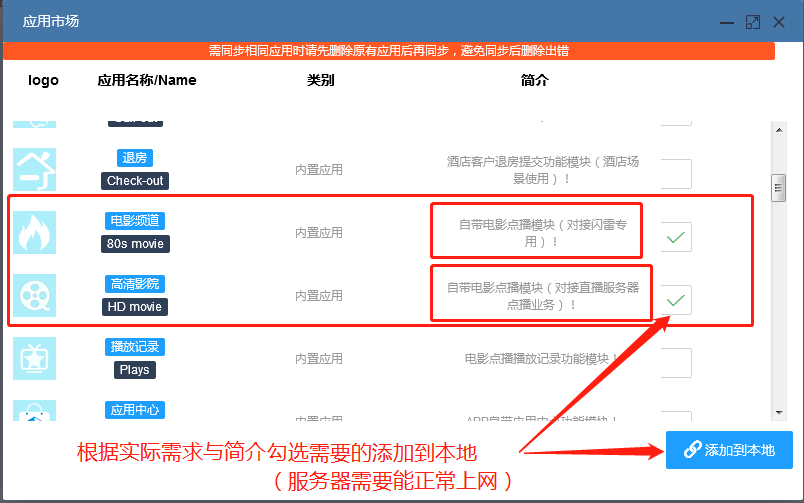Select the 高清影院 name tag
This screenshot has width=804, height=503.
point(135,284)
